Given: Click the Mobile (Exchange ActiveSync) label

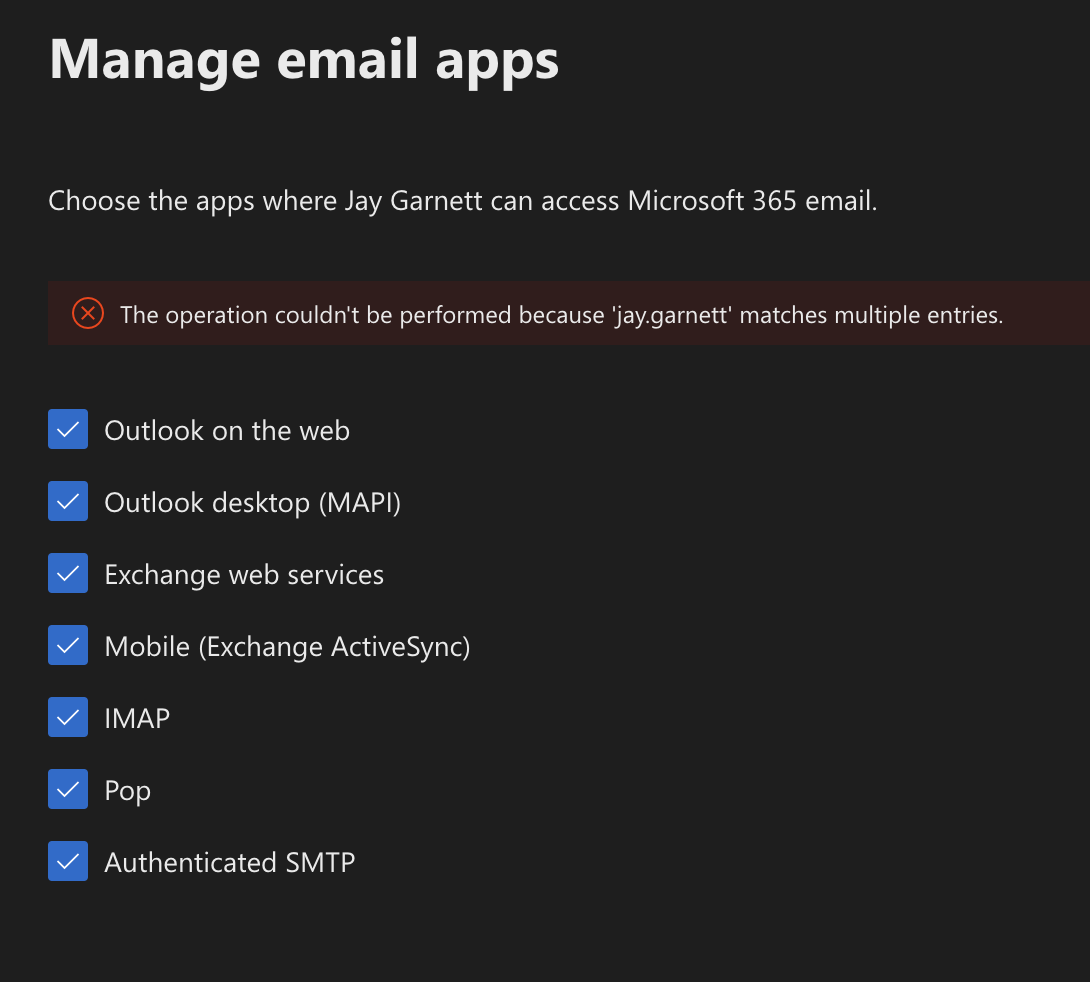Looking at the screenshot, I should pyautogui.click(x=287, y=646).
